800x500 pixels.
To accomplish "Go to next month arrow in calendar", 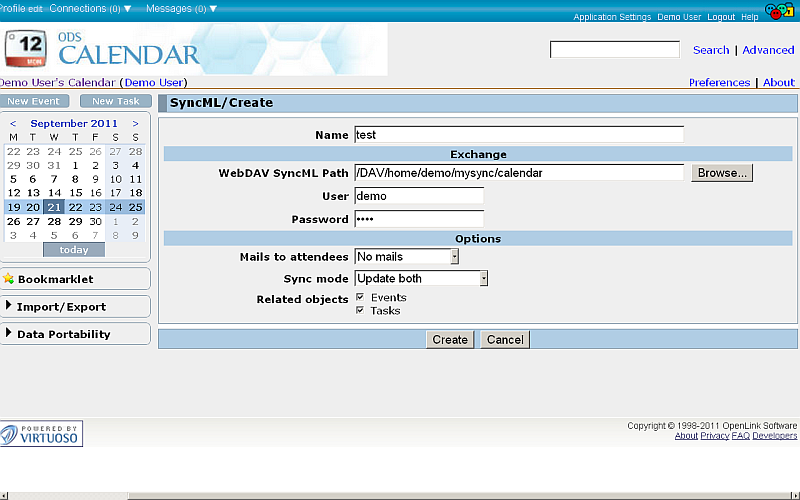I will pyautogui.click(x=135, y=124).
